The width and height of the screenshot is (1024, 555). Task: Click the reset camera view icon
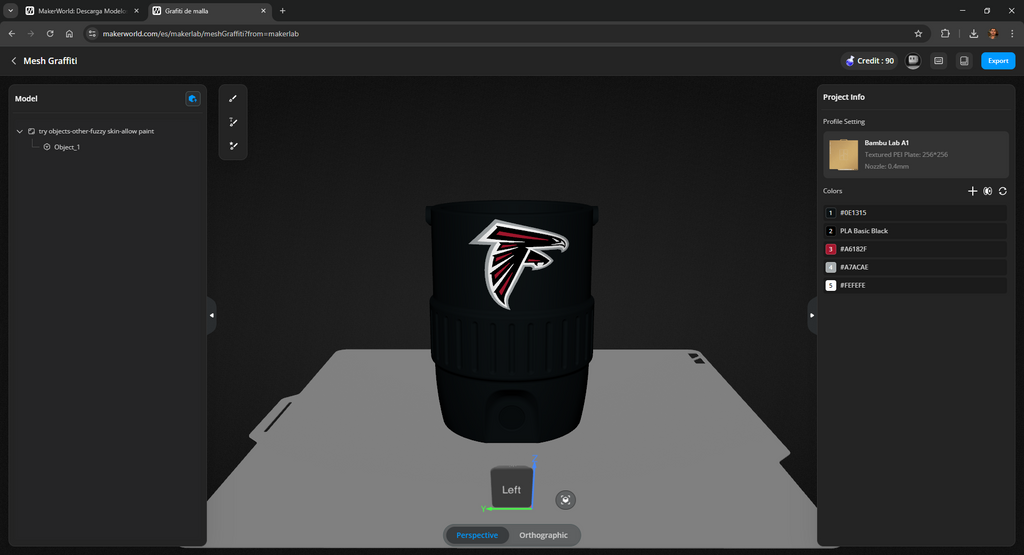click(566, 500)
